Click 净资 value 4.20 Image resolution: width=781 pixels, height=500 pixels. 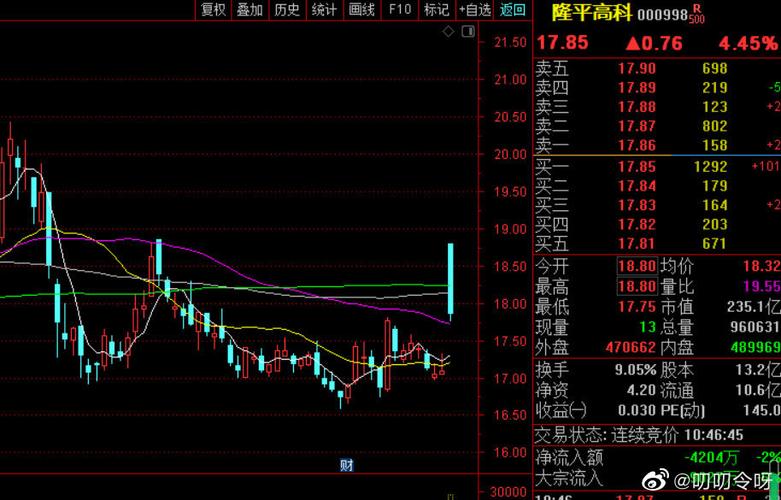coord(642,389)
